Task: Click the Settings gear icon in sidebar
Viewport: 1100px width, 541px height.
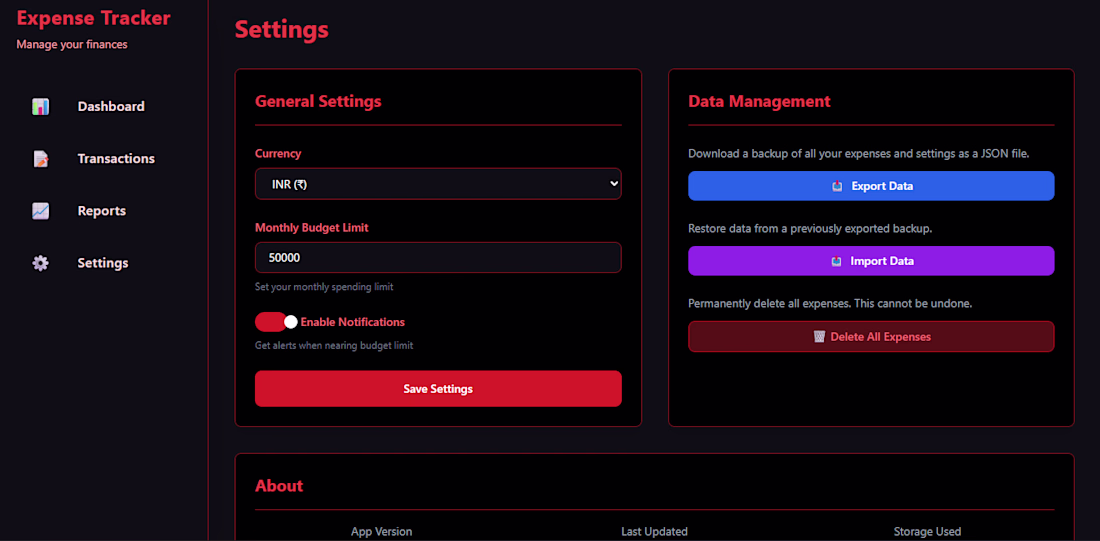Action: [x=41, y=263]
